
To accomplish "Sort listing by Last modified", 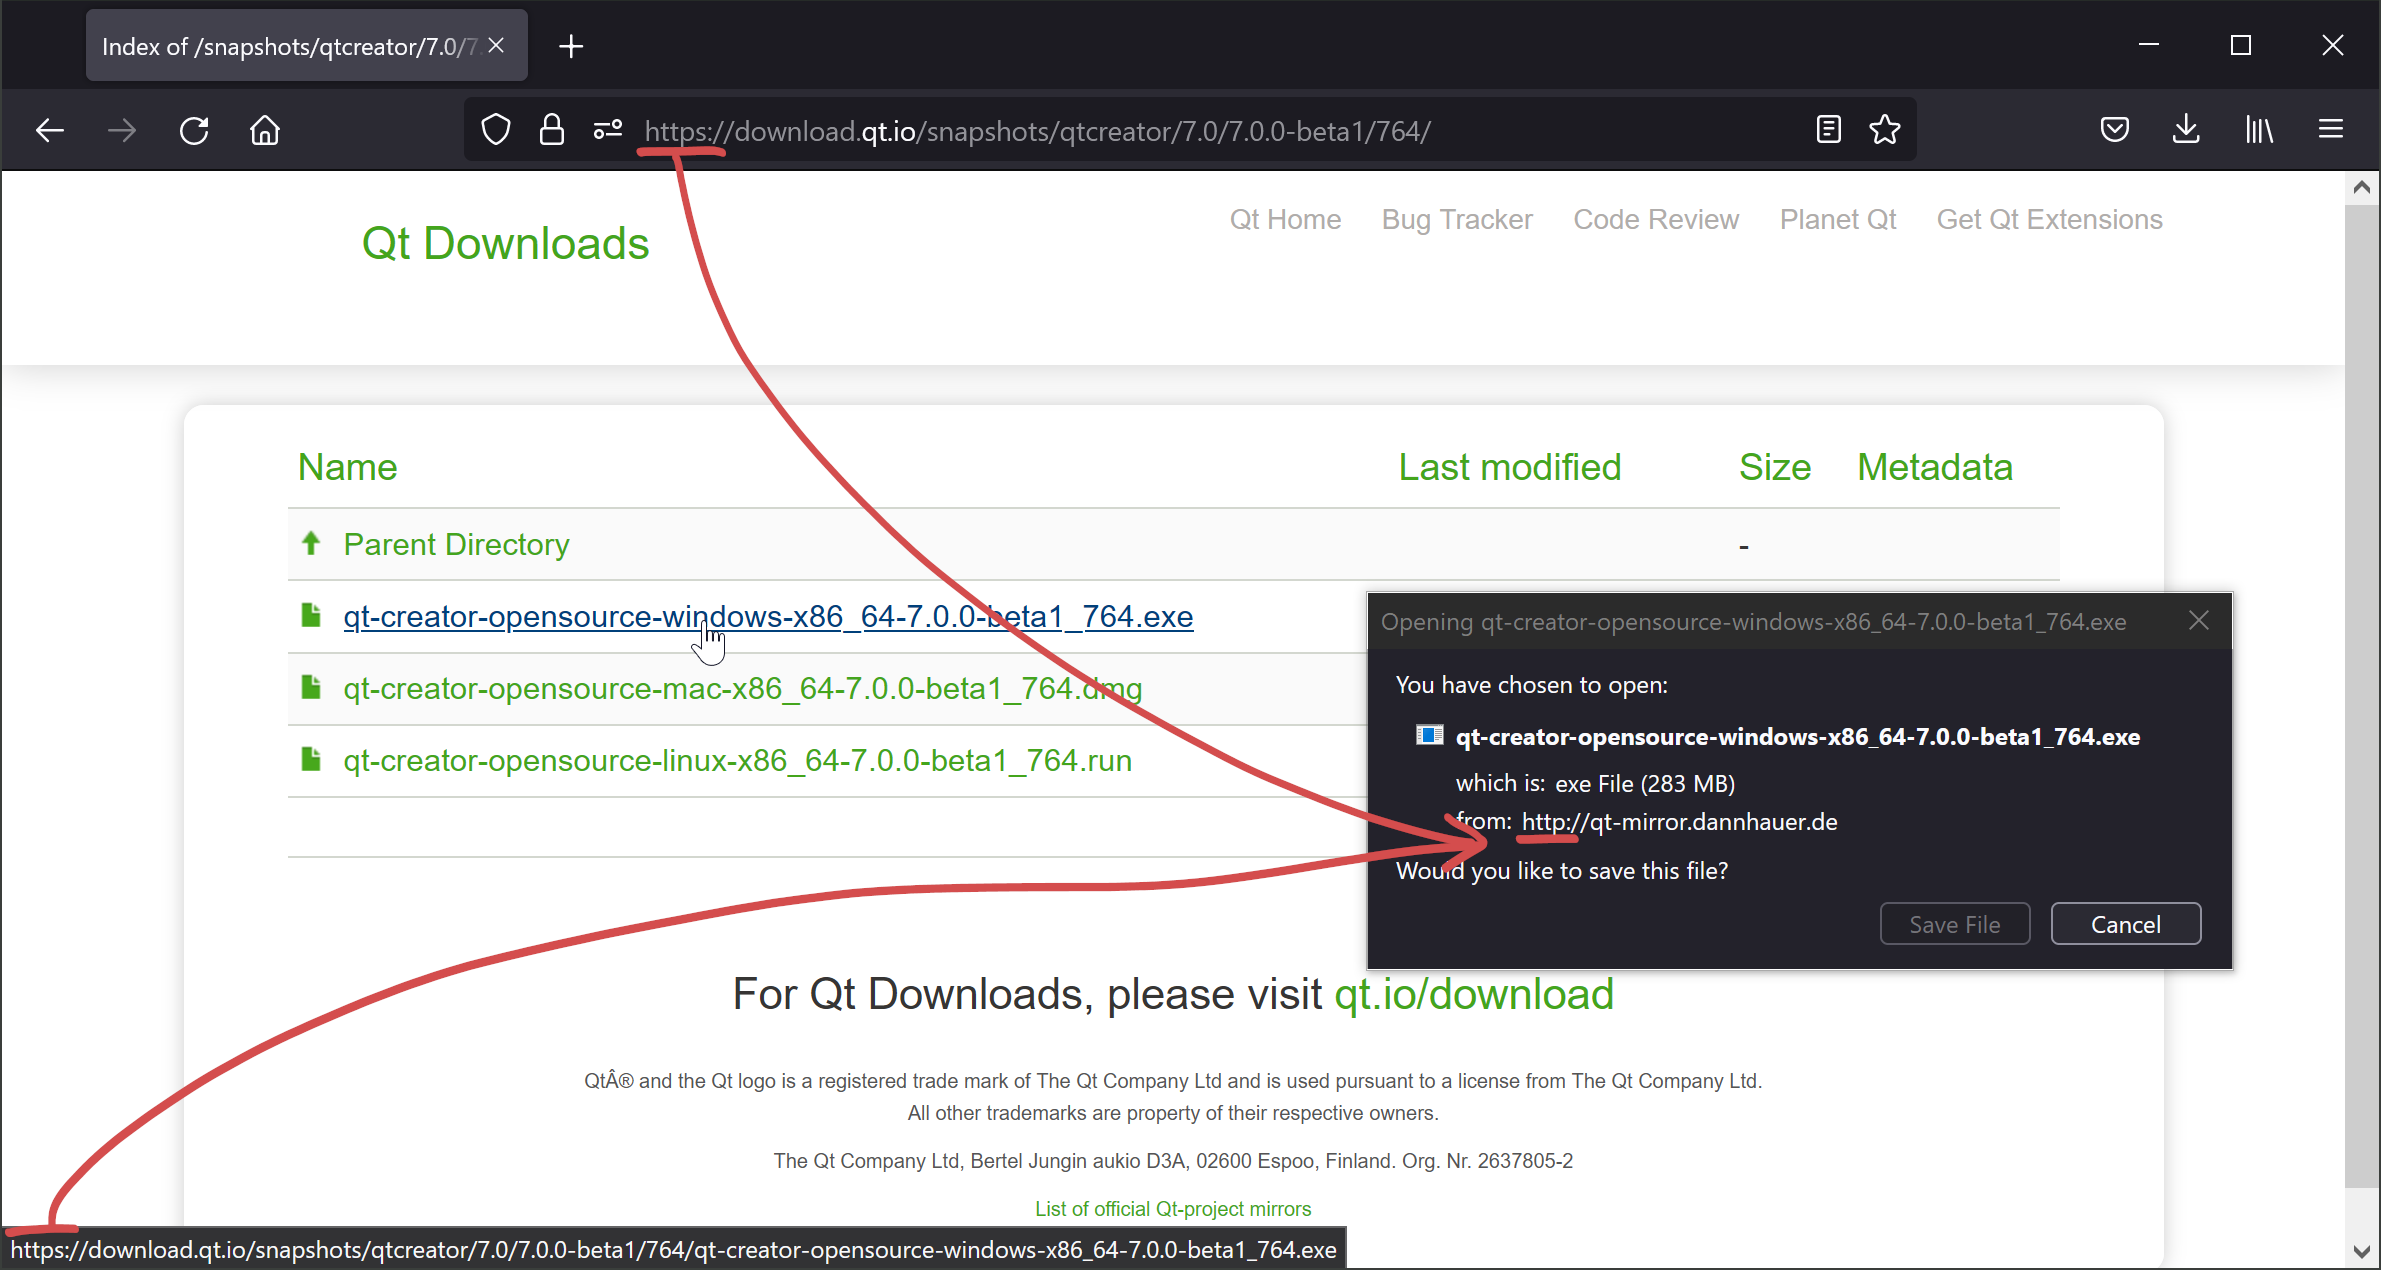I will [x=1509, y=467].
